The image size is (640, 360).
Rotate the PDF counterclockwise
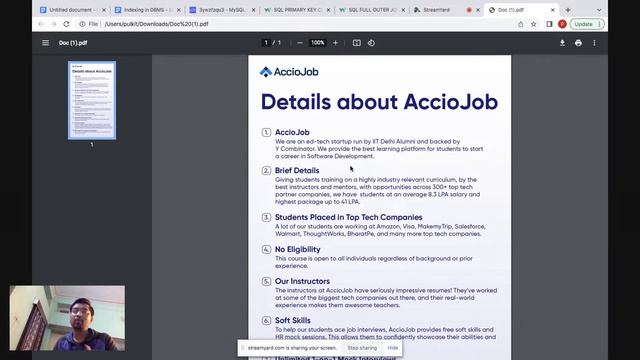click(x=371, y=43)
